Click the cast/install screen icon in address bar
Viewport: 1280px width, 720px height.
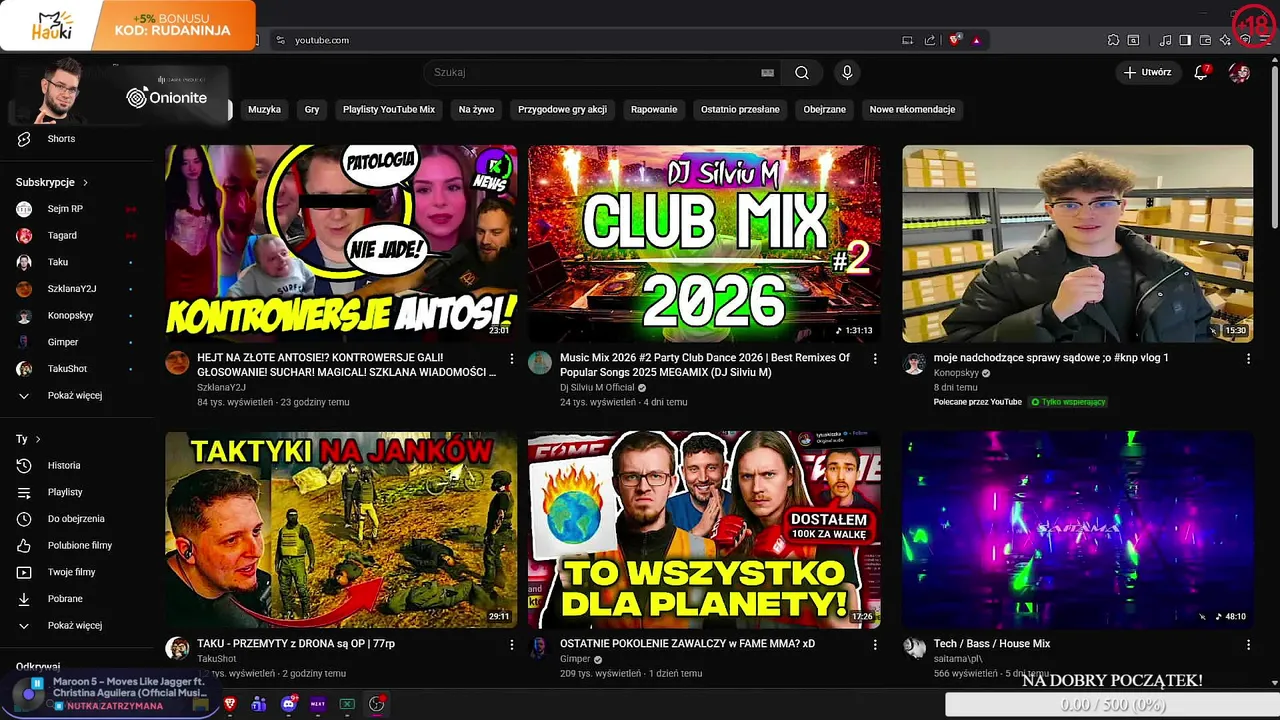coord(907,40)
